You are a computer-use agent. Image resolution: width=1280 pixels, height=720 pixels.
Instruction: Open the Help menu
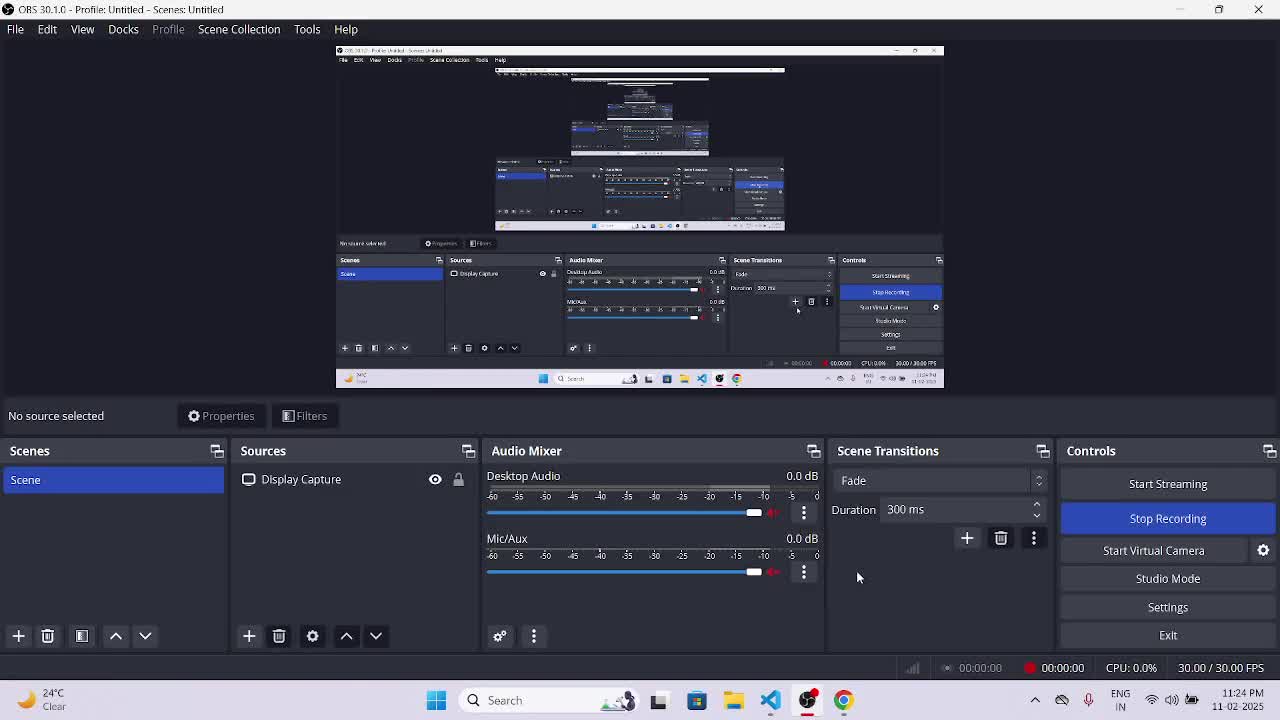coord(346,29)
